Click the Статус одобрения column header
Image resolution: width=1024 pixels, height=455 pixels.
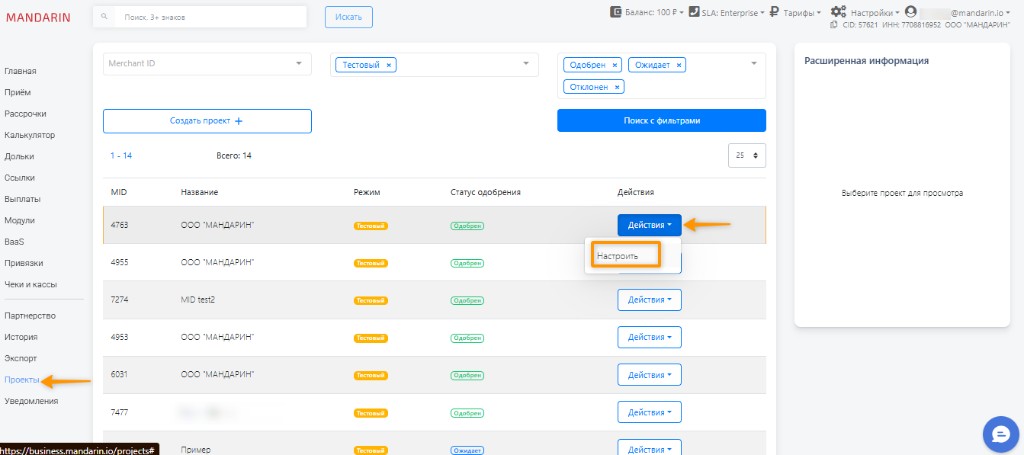485,193
